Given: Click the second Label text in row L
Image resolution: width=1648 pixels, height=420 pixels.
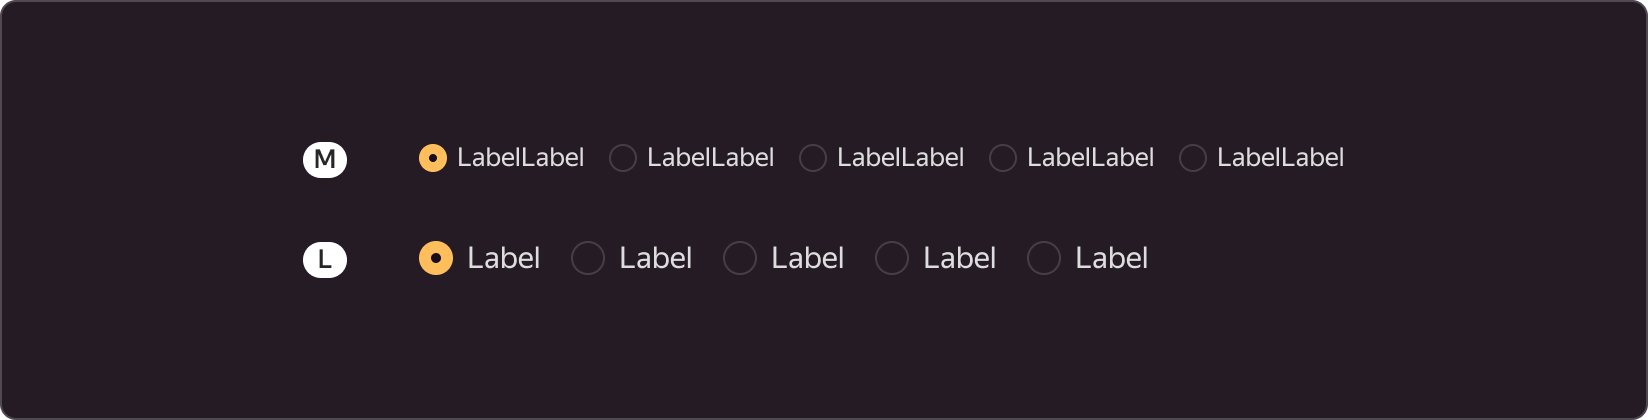Looking at the screenshot, I should click(x=656, y=258).
